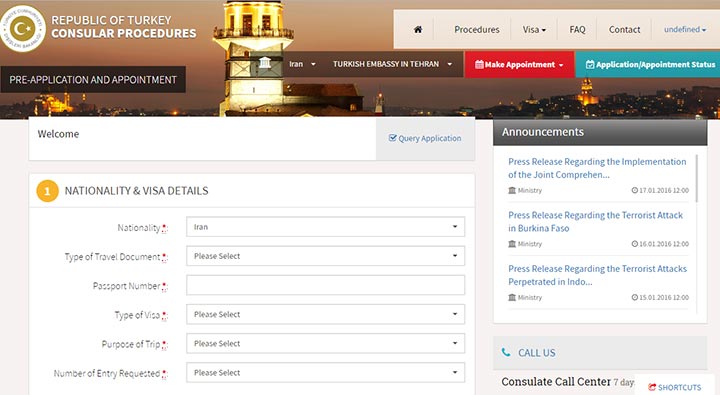Click the Application/Appointment Status button
720x395 pixels.
647,64
